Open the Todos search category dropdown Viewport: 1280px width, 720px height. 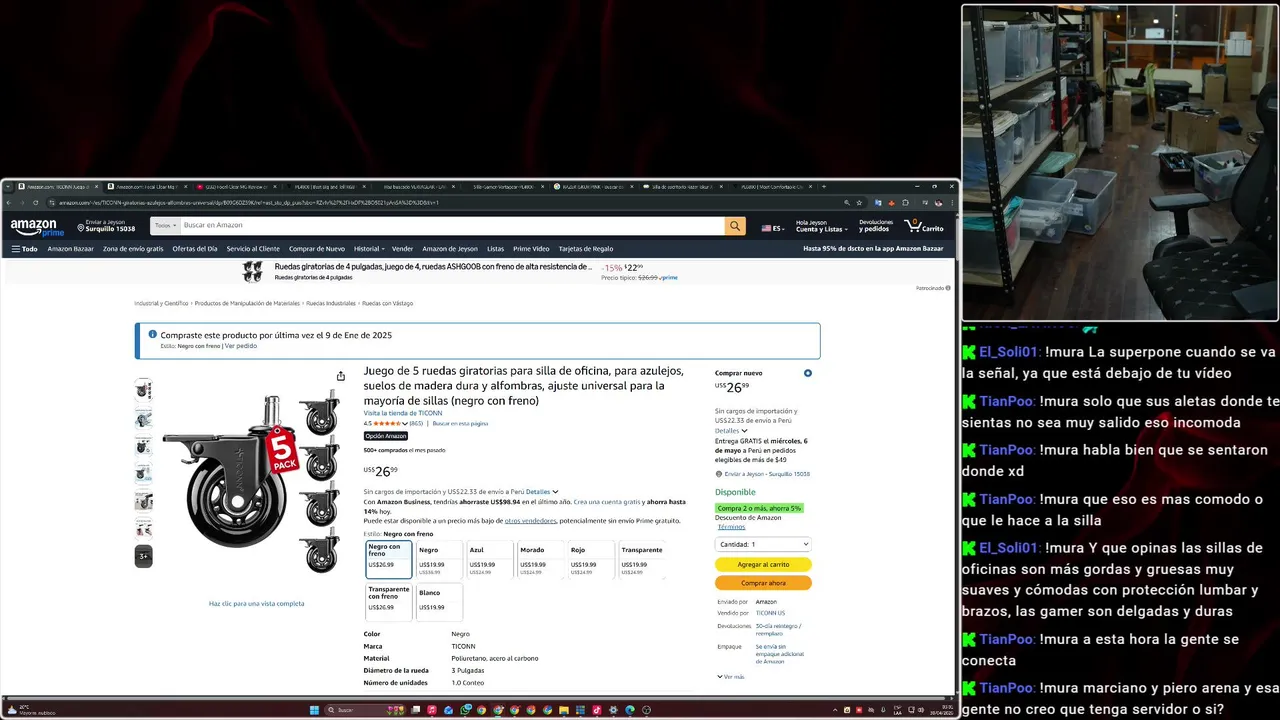[165, 226]
